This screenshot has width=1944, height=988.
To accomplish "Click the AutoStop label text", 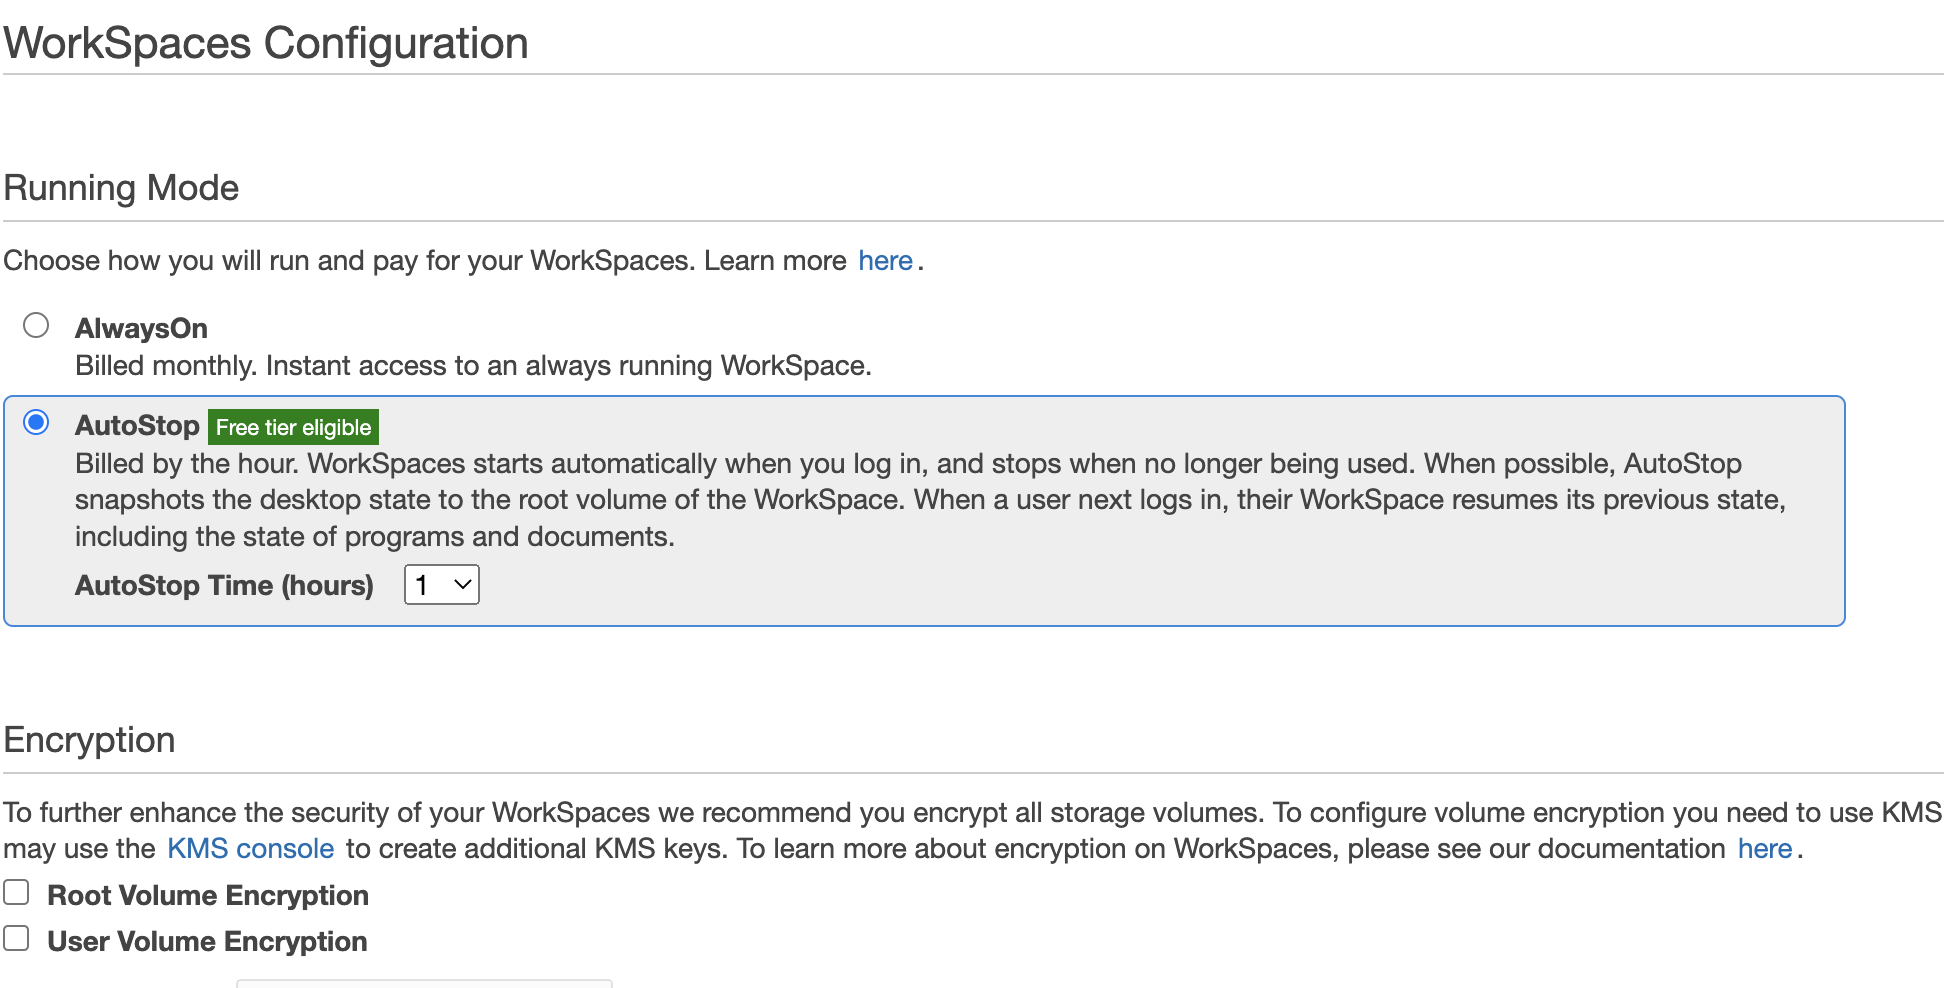I will [x=137, y=425].
